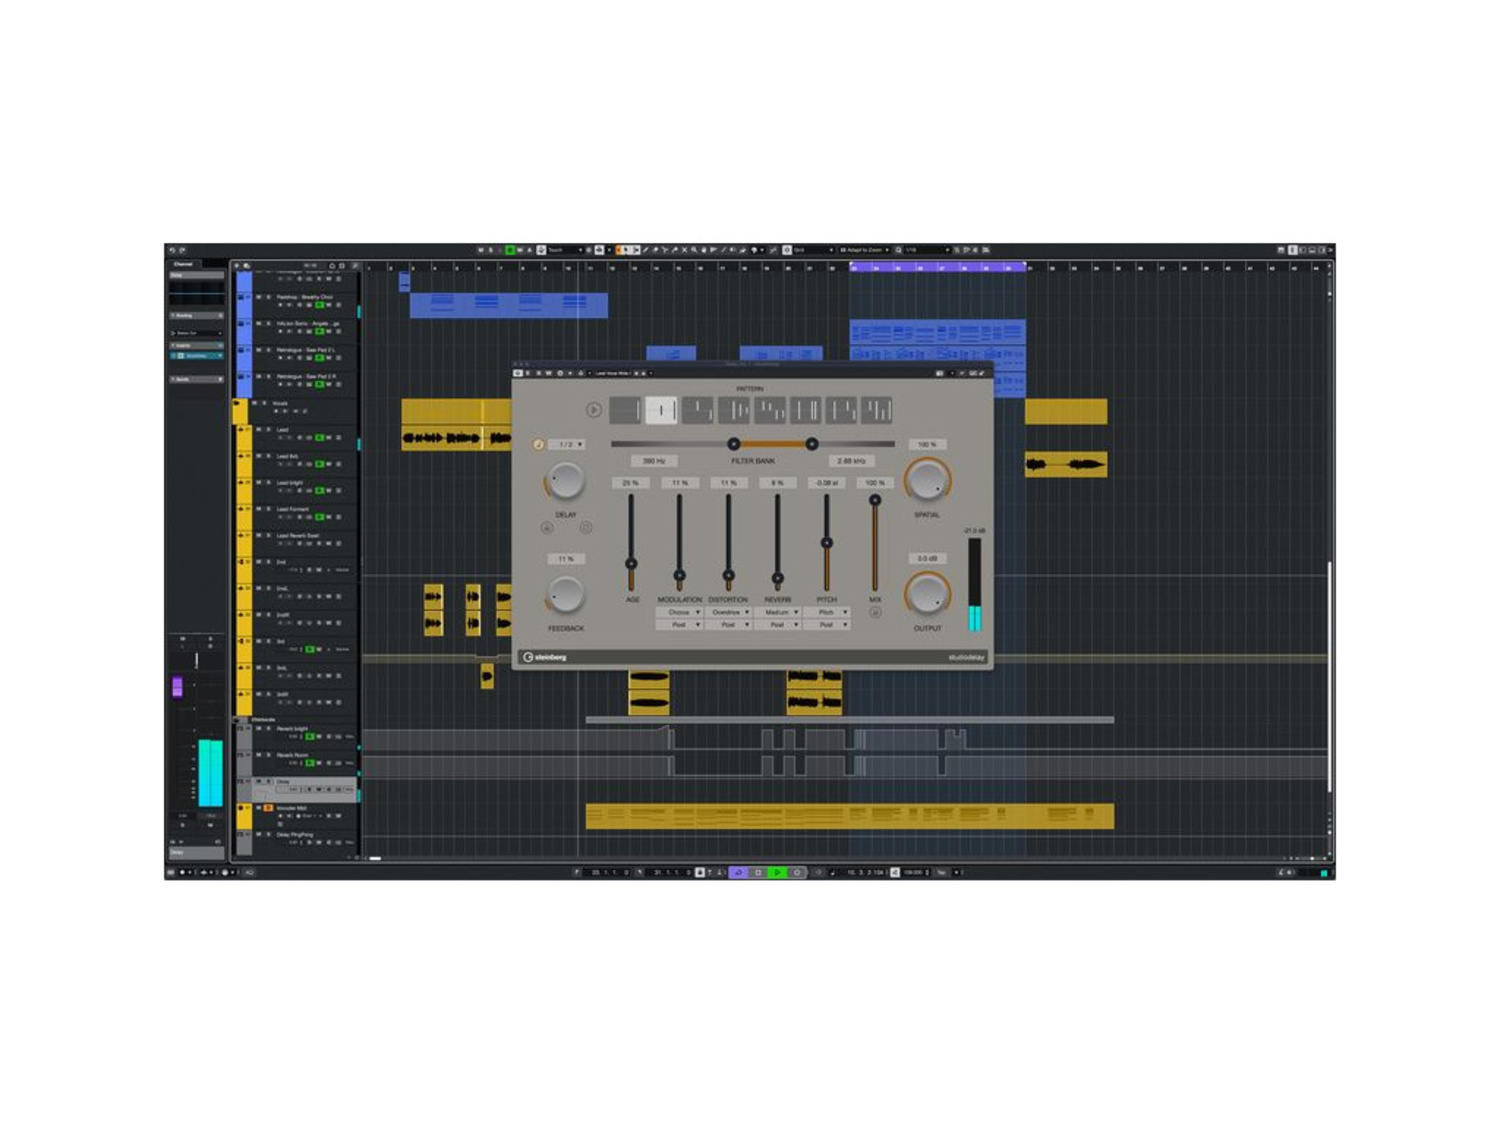Click the tempo value in the transport bar
1500x1125 pixels.
tap(913, 872)
